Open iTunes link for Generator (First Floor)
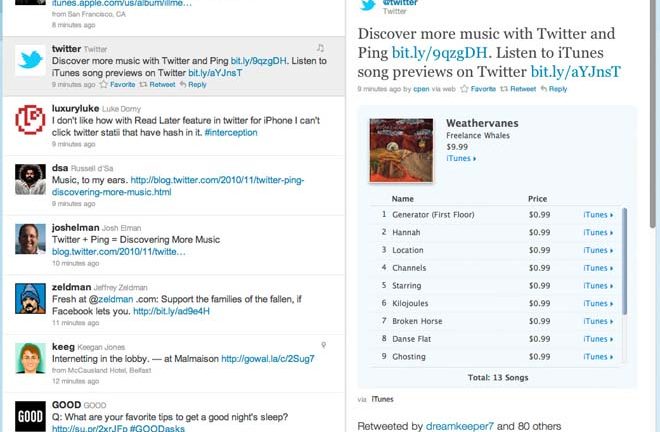 [x=598, y=215]
